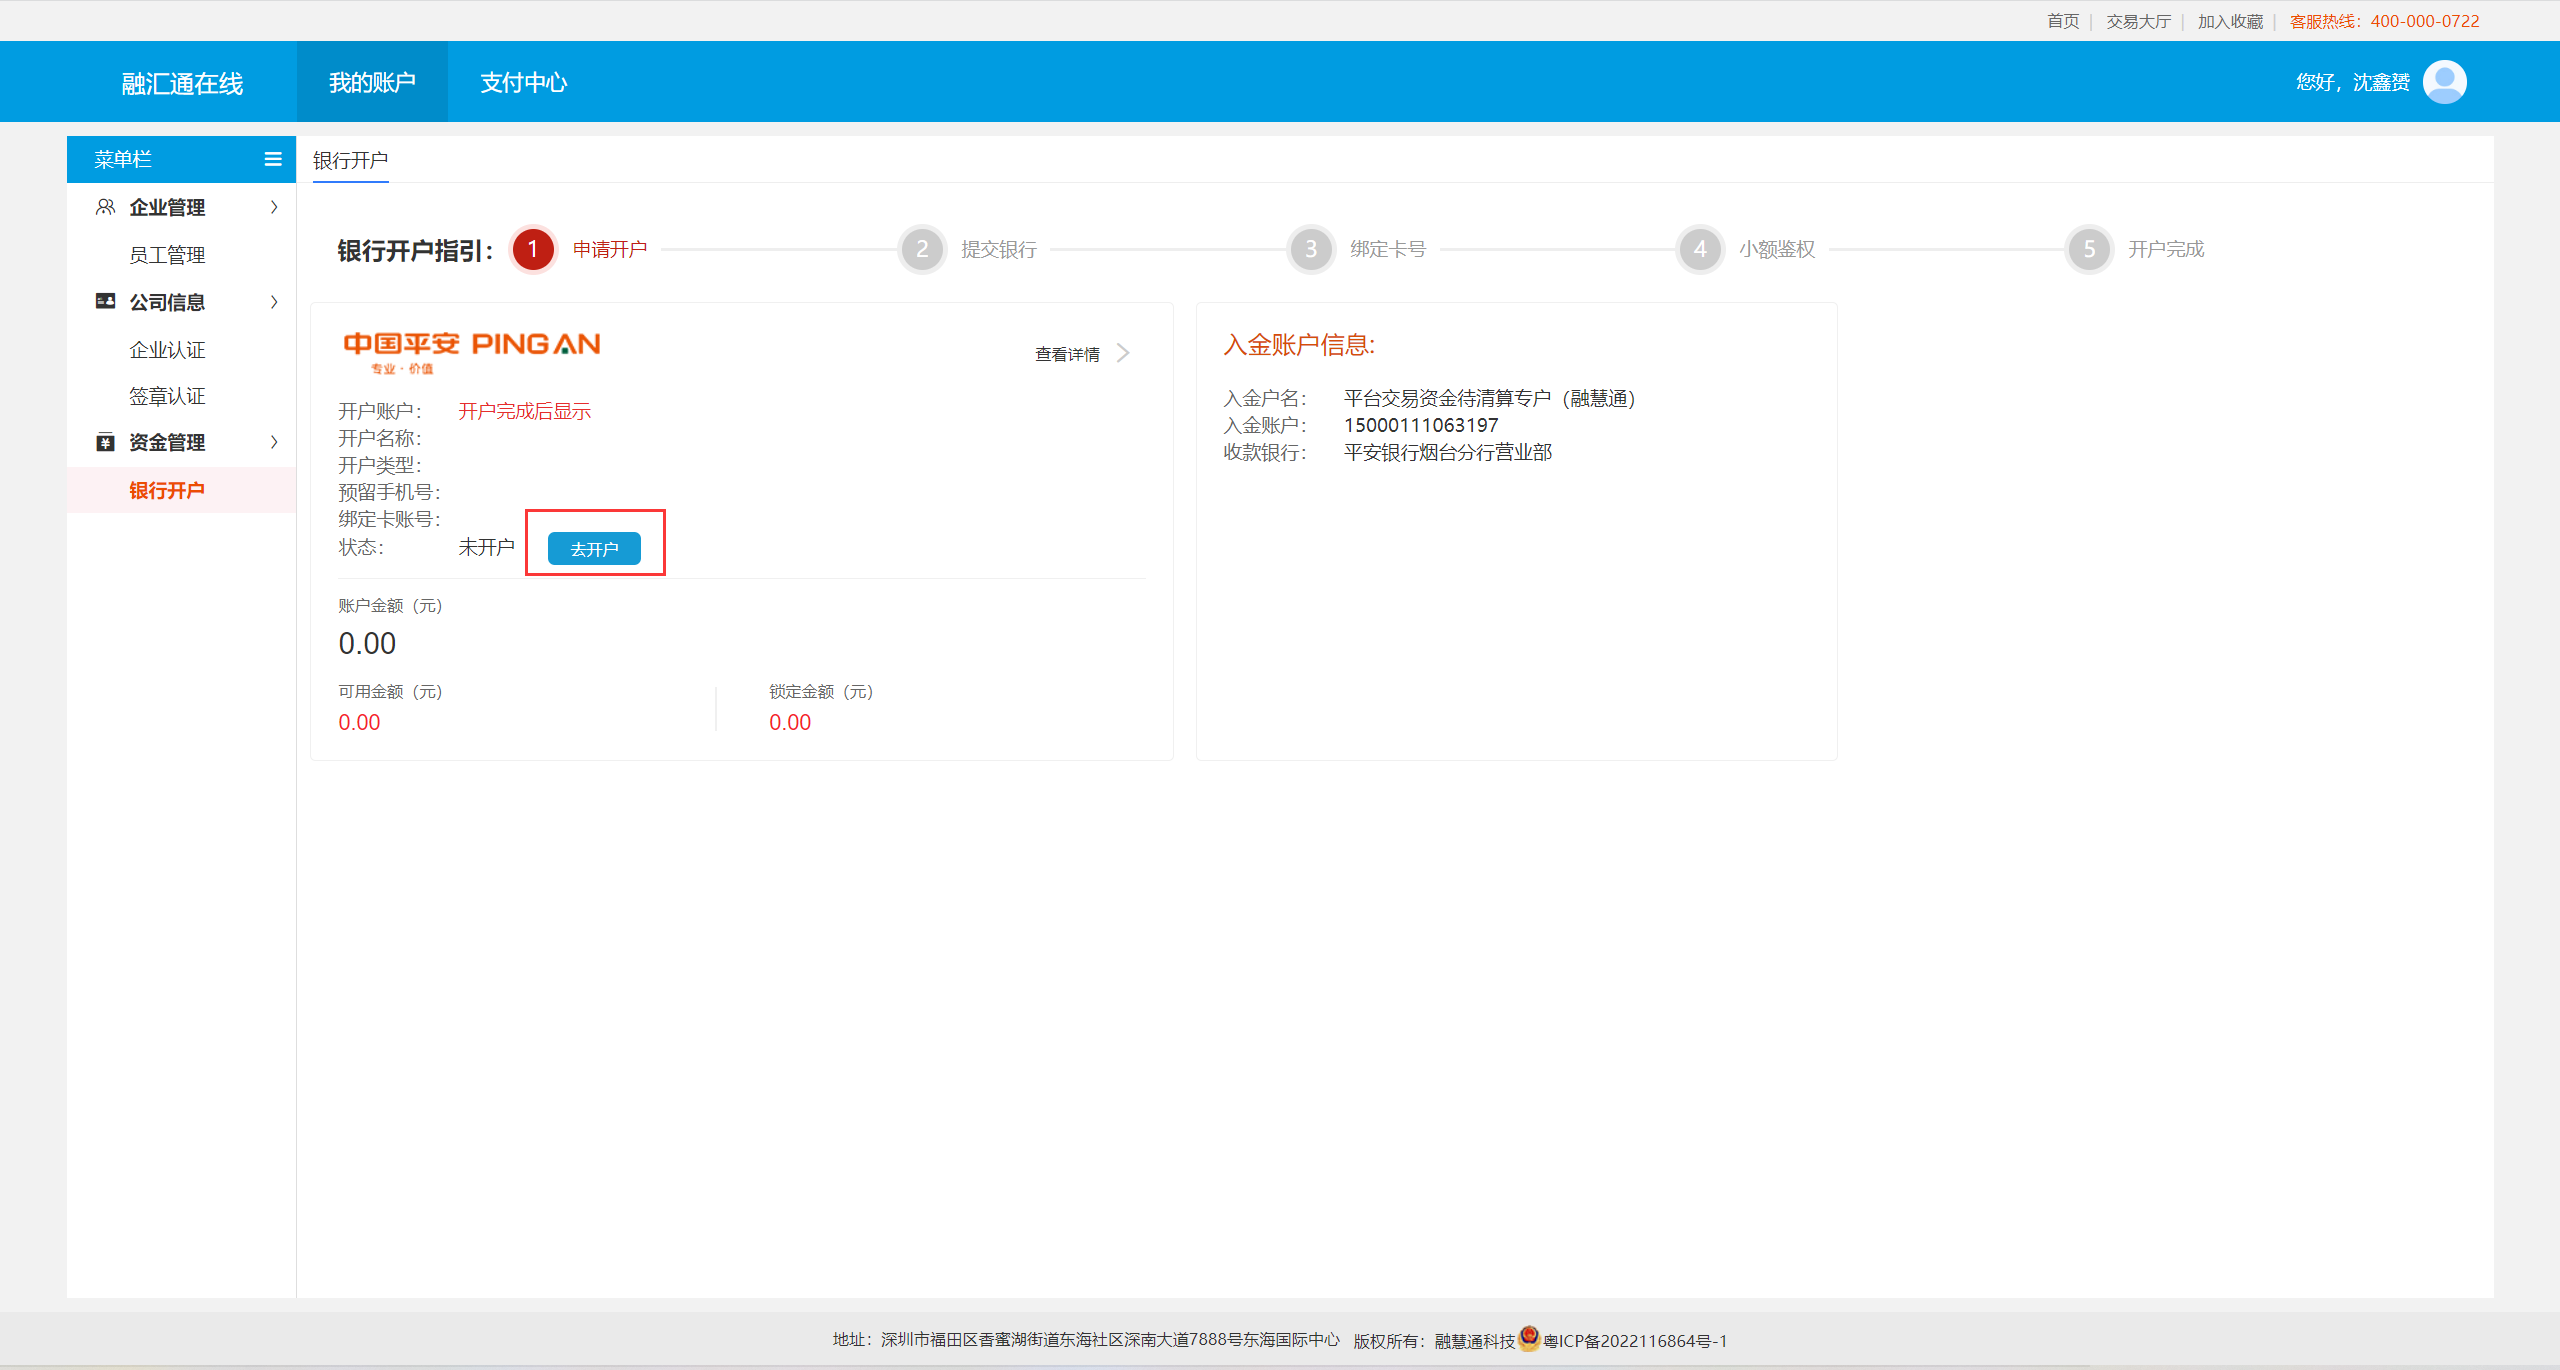Go to 首页 link in top bar

tap(2062, 21)
